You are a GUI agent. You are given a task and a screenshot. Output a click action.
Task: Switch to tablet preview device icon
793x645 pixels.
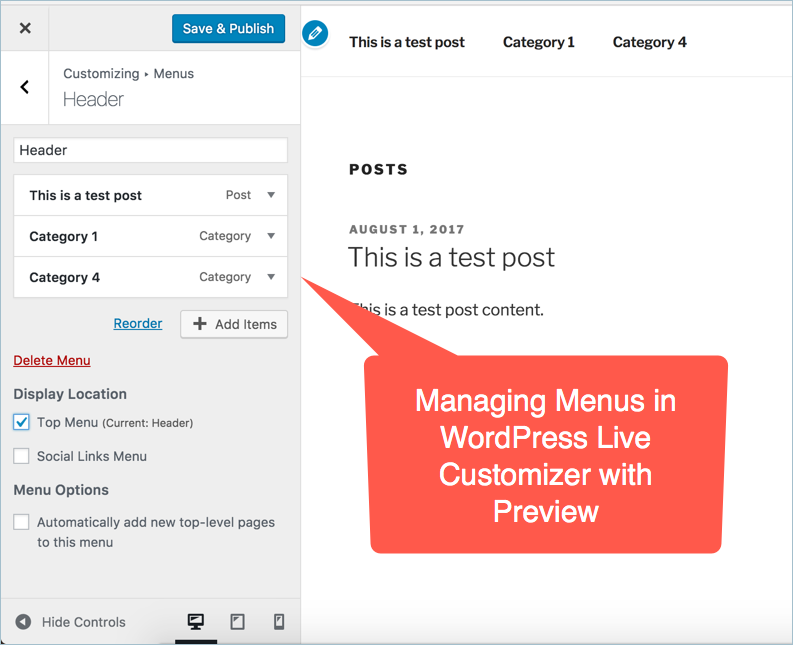pos(237,622)
